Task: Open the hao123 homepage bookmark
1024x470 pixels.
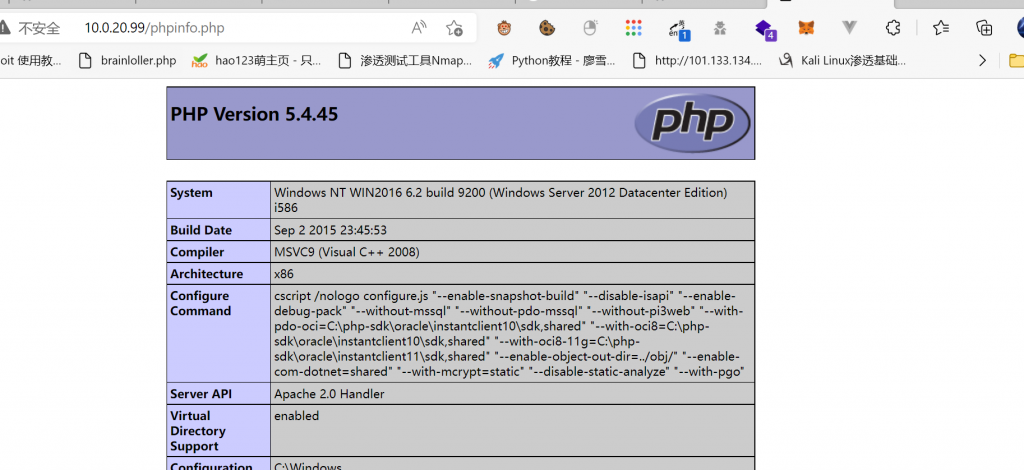Action: (257, 60)
